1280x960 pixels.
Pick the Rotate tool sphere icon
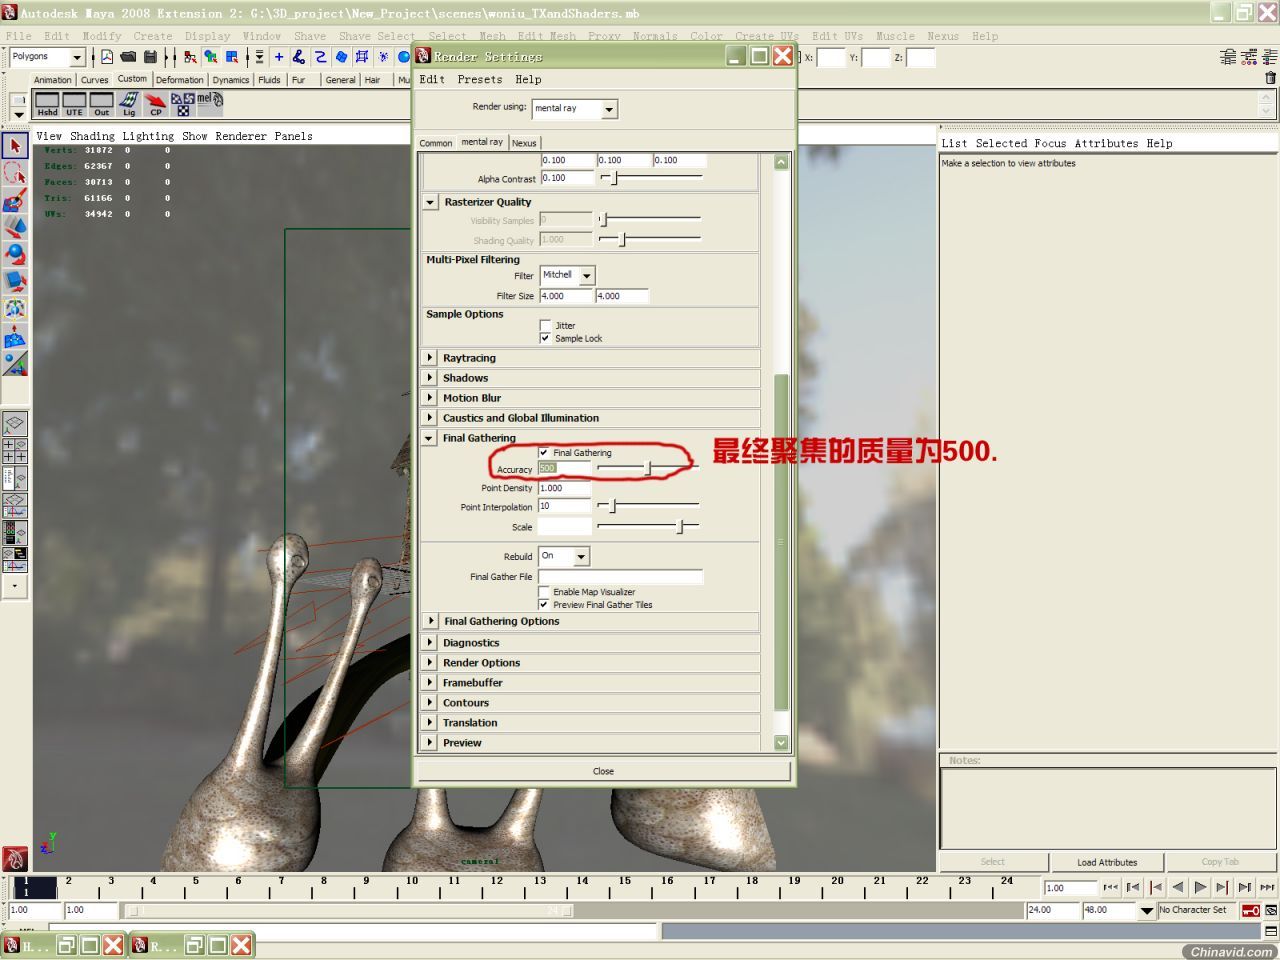[14, 255]
